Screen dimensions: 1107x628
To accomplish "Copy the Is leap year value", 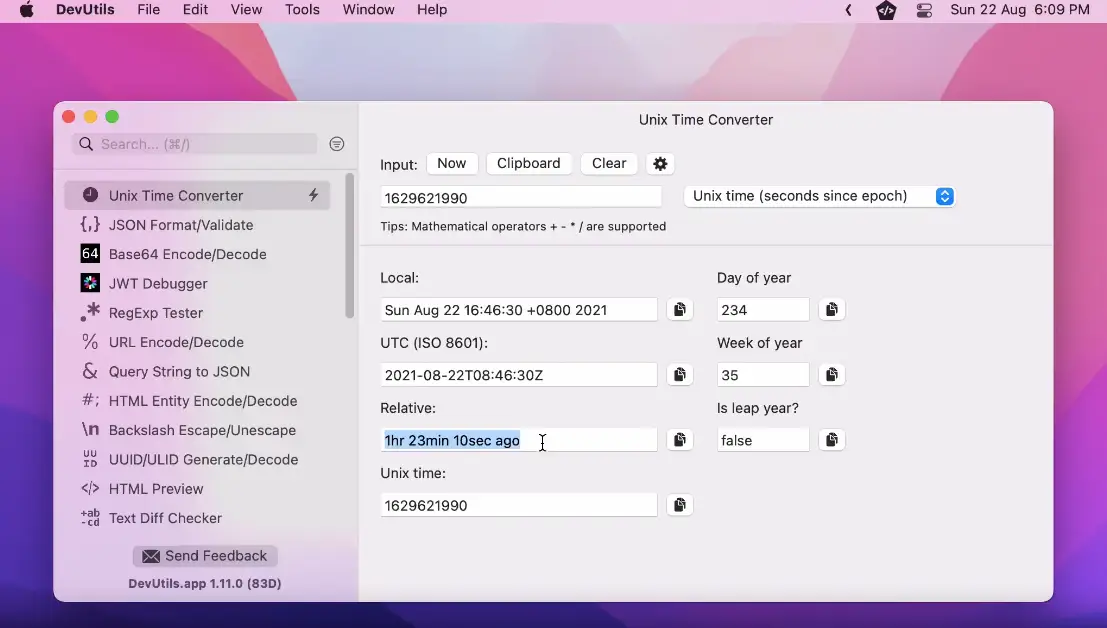I will [832, 440].
